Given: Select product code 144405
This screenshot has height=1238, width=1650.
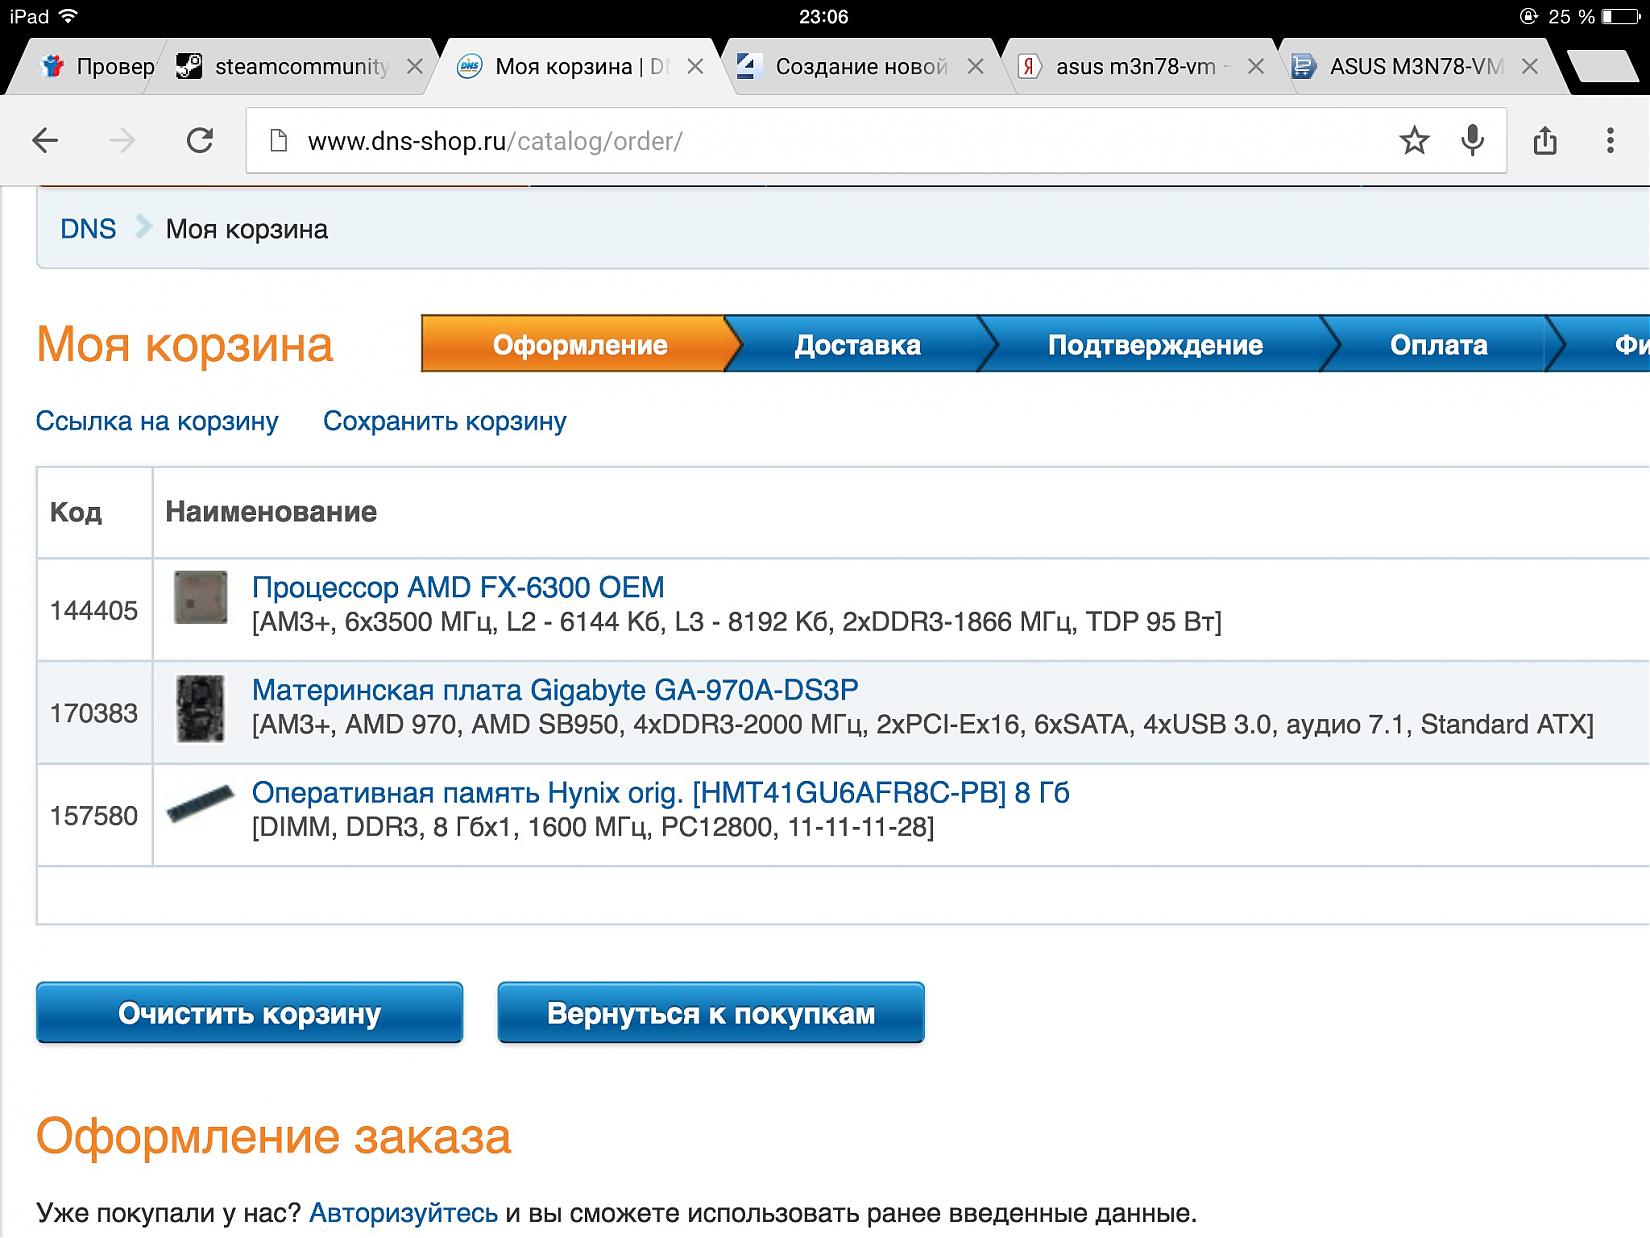Looking at the screenshot, I should point(94,610).
